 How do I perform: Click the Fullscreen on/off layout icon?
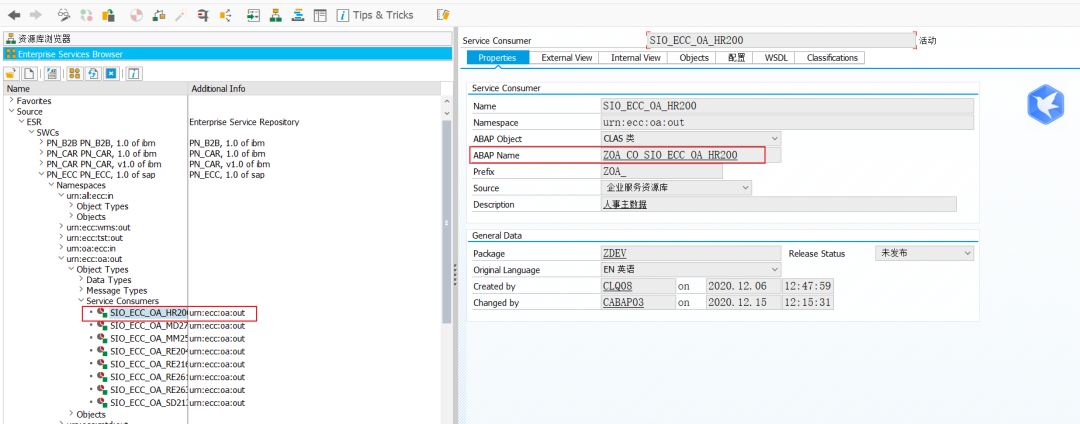click(x=320, y=14)
